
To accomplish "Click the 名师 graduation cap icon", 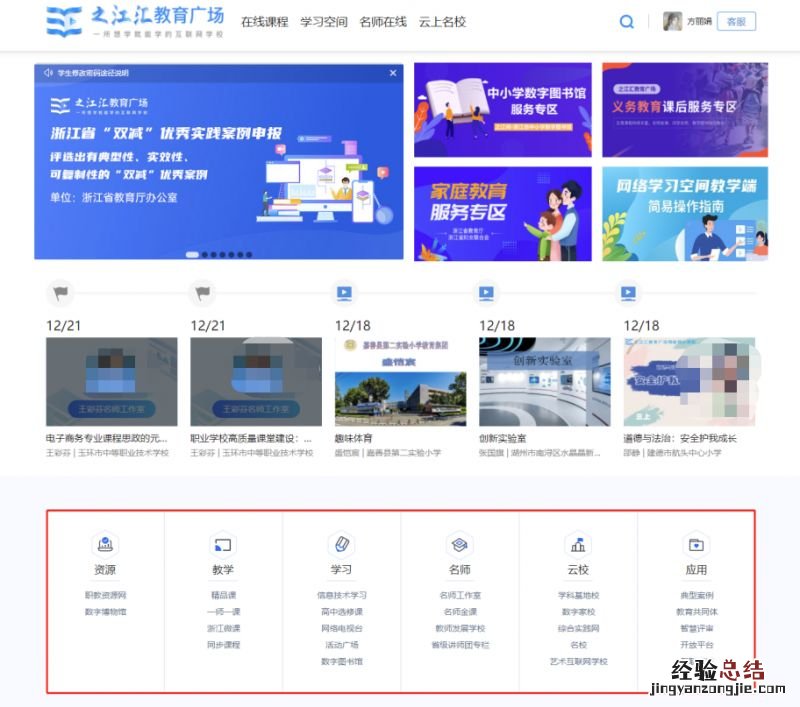I will (460, 544).
